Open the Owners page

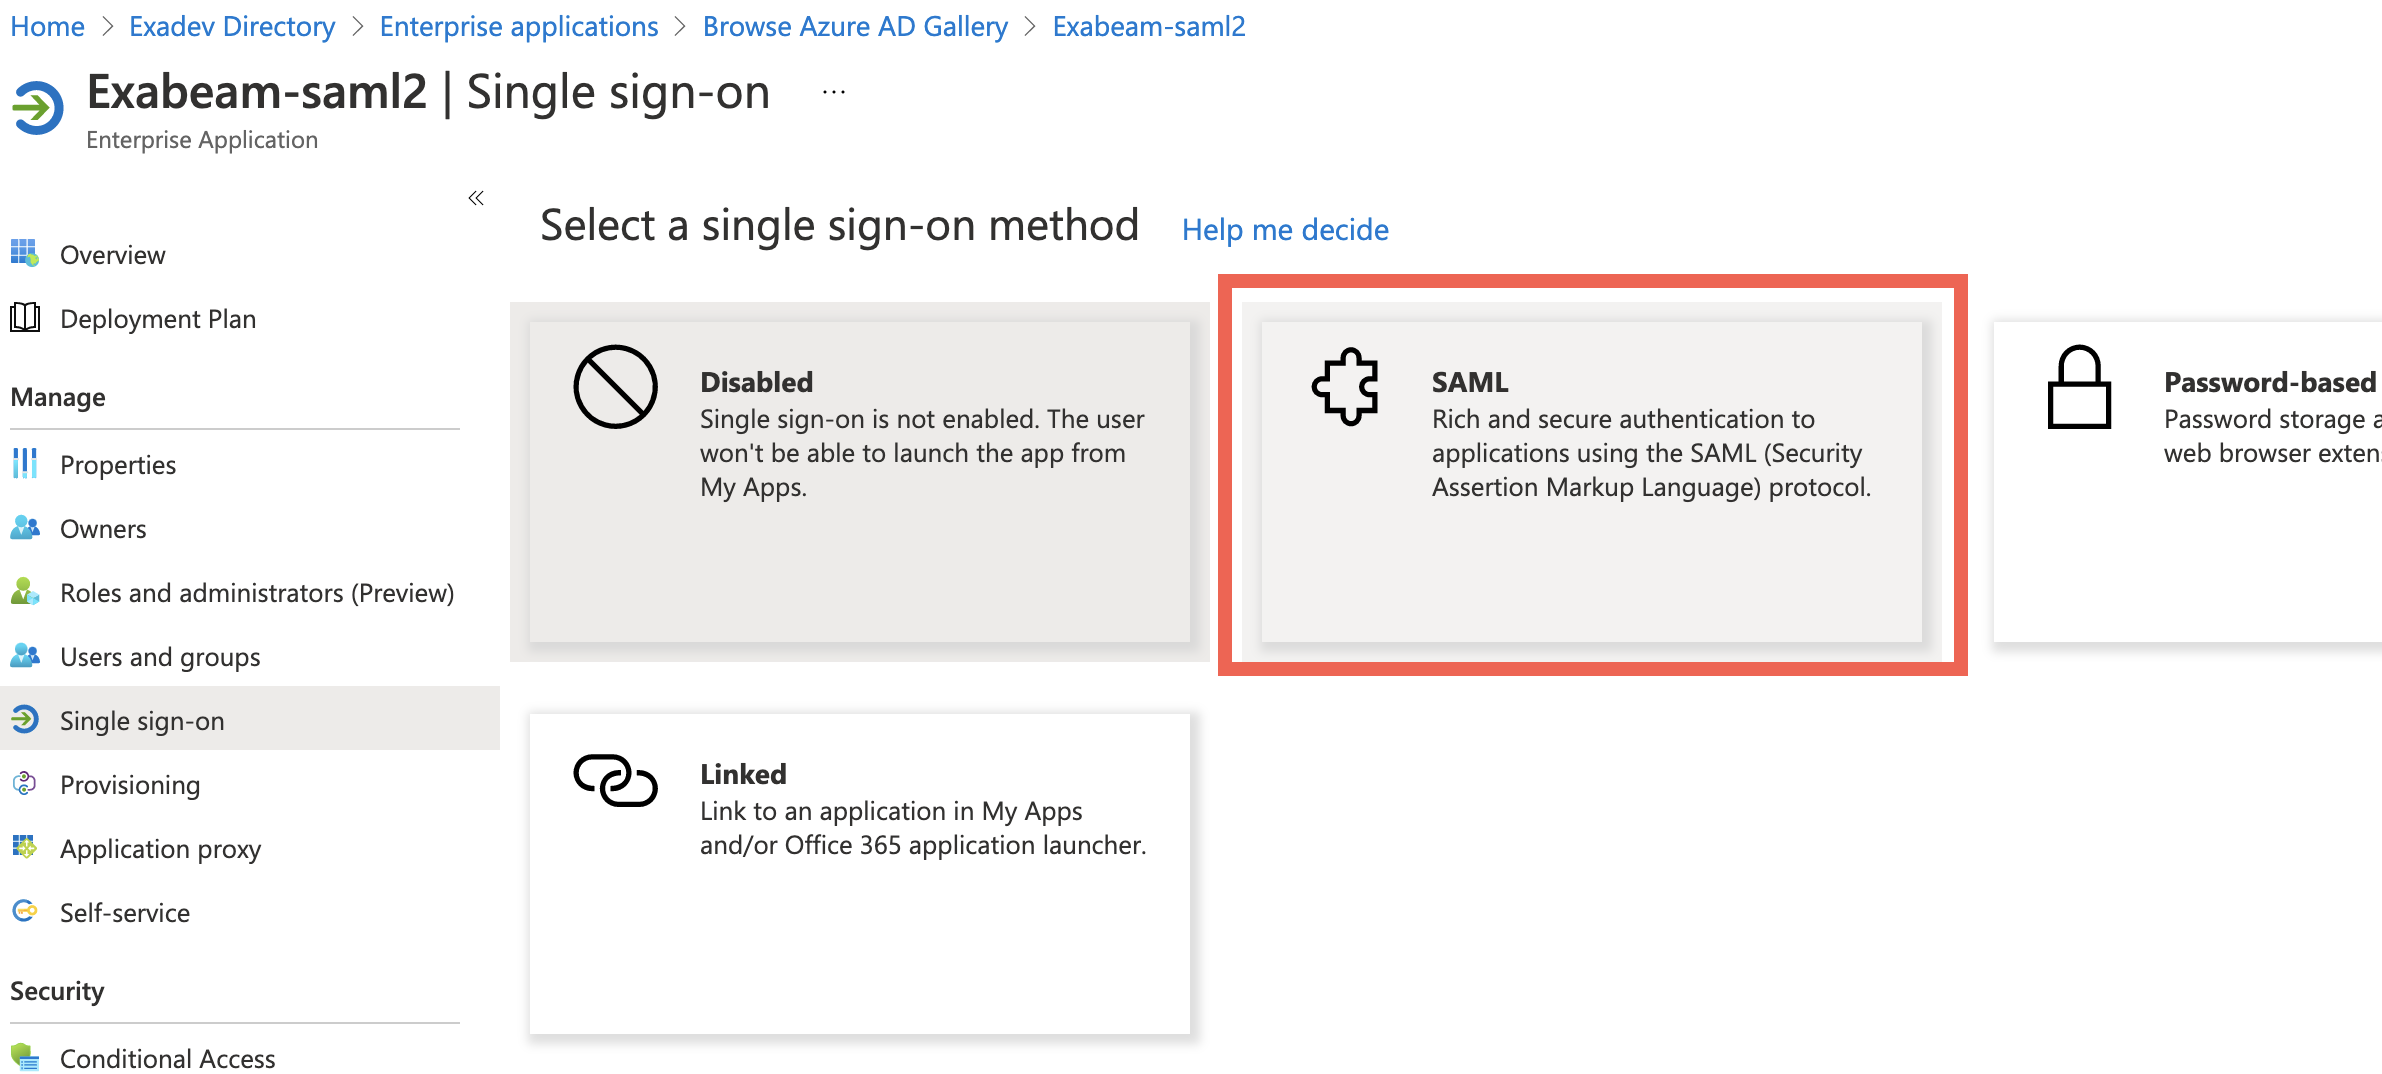[250, 528]
